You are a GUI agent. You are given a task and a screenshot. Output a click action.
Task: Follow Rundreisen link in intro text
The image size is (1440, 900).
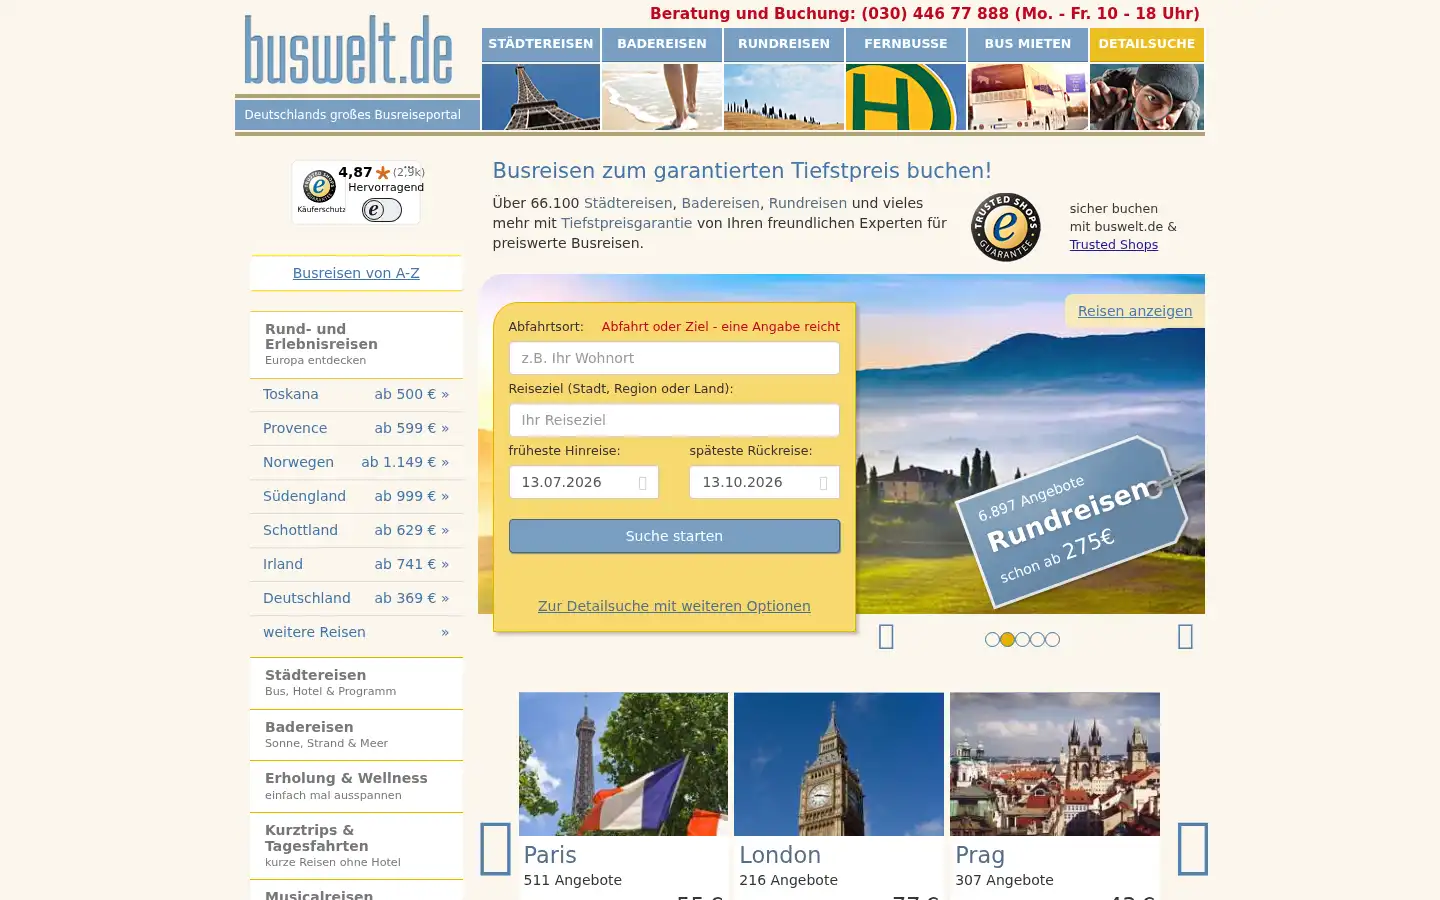pos(808,203)
